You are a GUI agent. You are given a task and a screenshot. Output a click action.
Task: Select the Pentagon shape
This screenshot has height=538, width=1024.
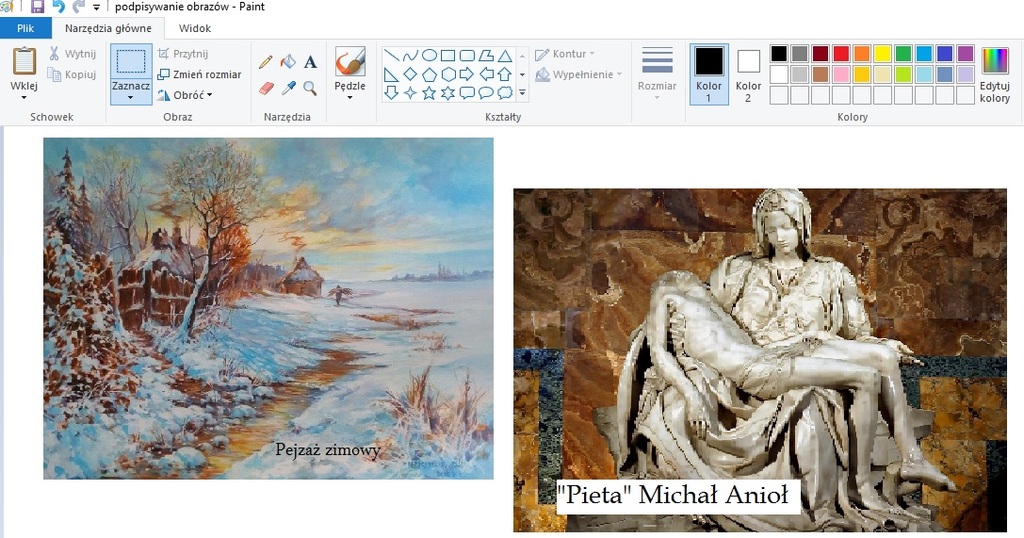coord(429,74)
